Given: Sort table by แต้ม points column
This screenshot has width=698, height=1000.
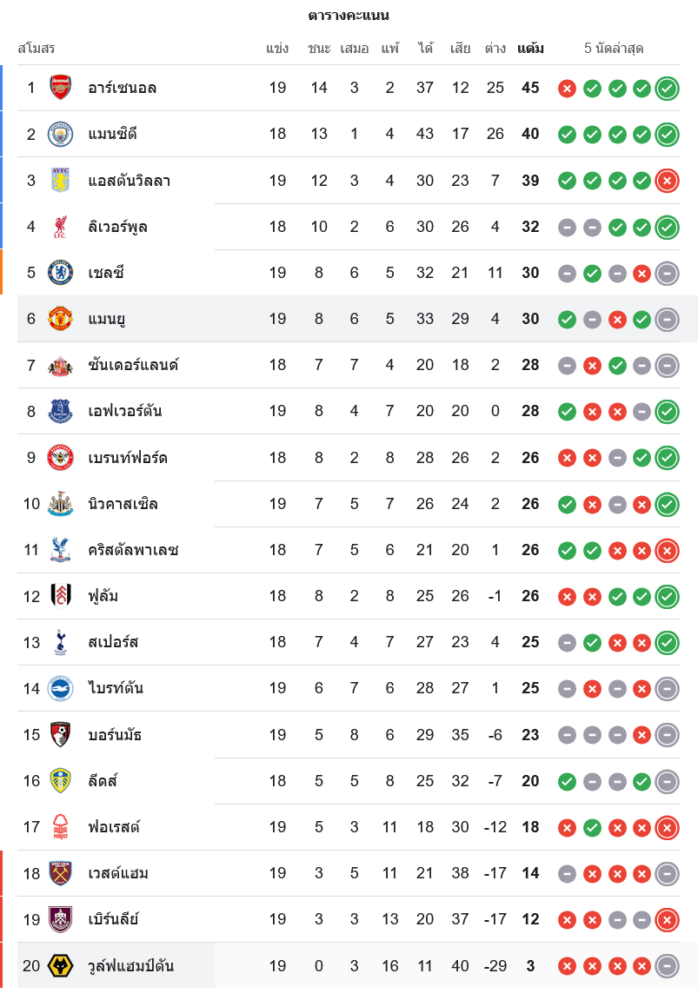Looking at the screenshot, I should (530, 48).
